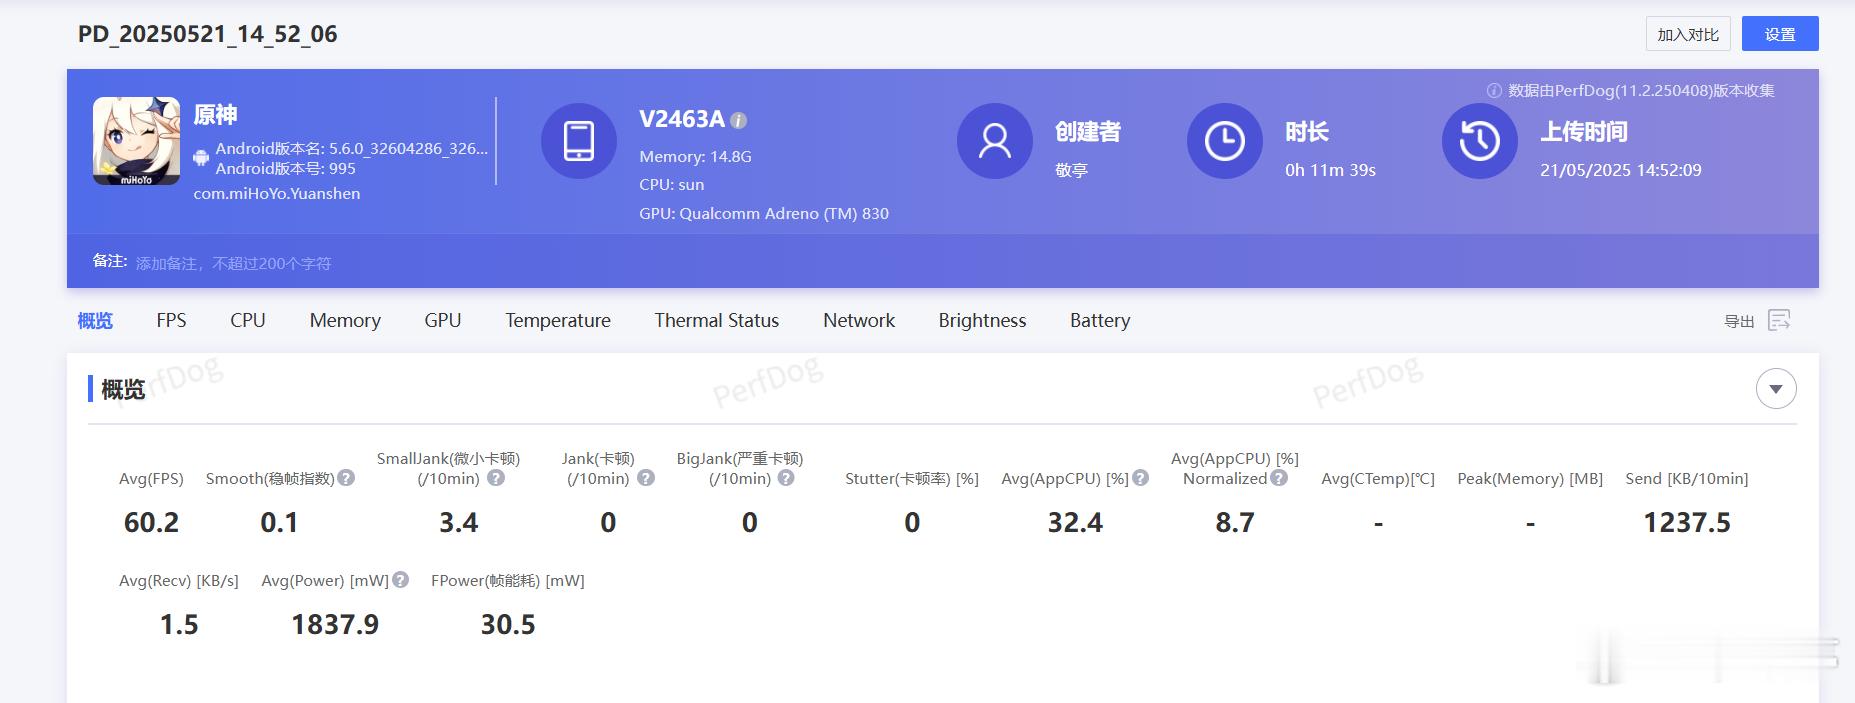The height and width of the screenshot is (703, 1855).
Task: Click the Send value 1237.5
Action: (x=1687, y=522)
